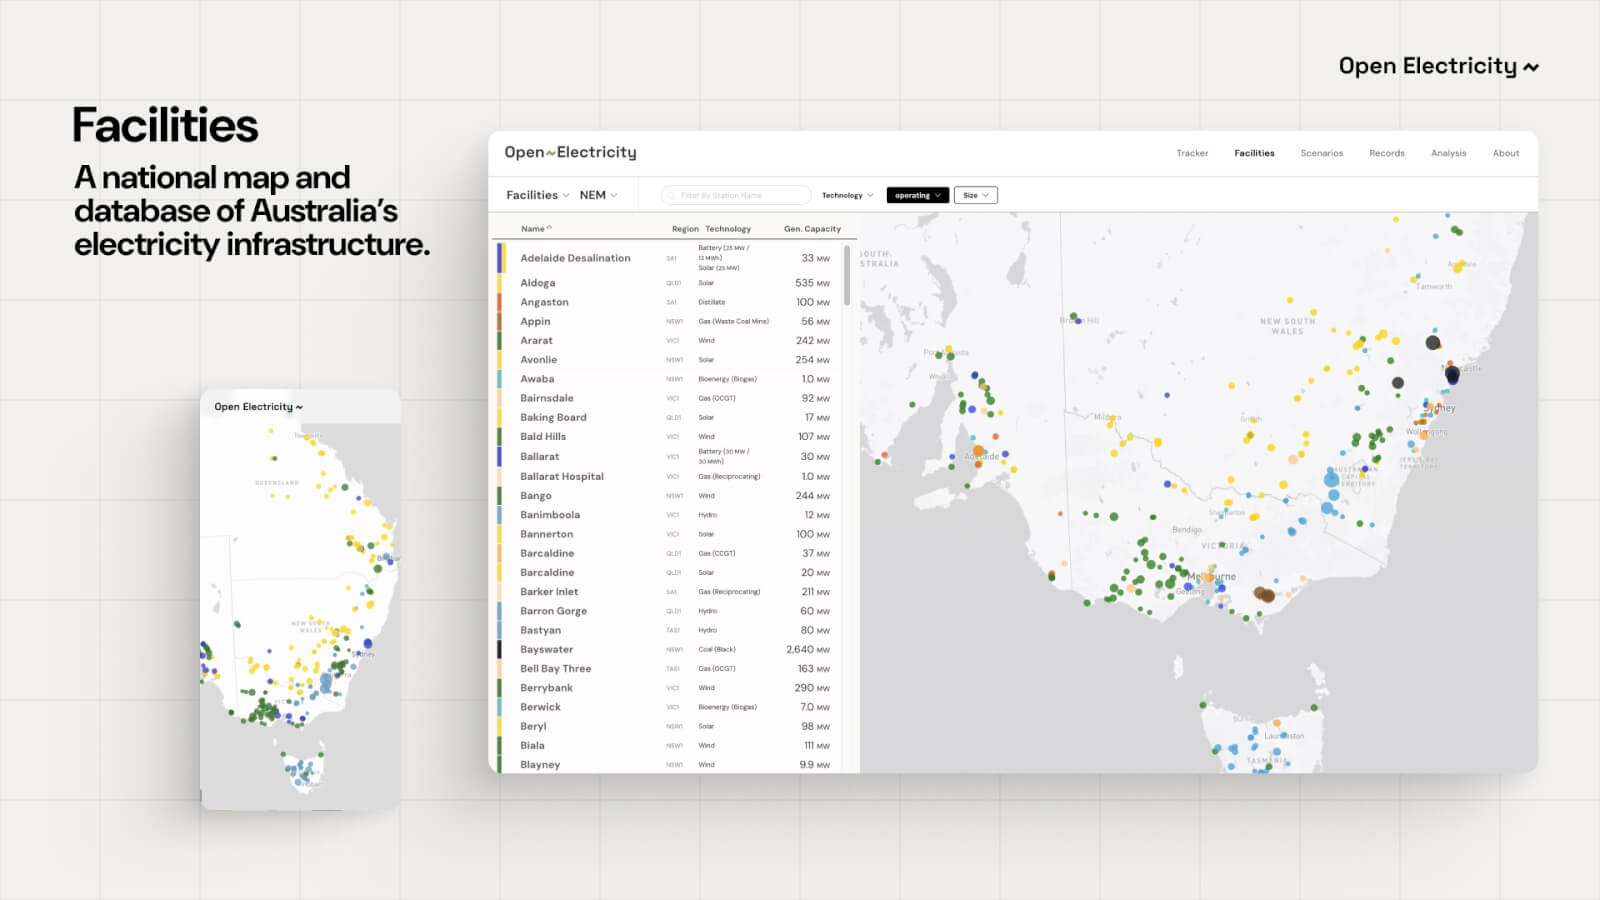Click the large black coal marker near Newcastle
Viewport: 1600px width, 900px height.
(1452, 376)
